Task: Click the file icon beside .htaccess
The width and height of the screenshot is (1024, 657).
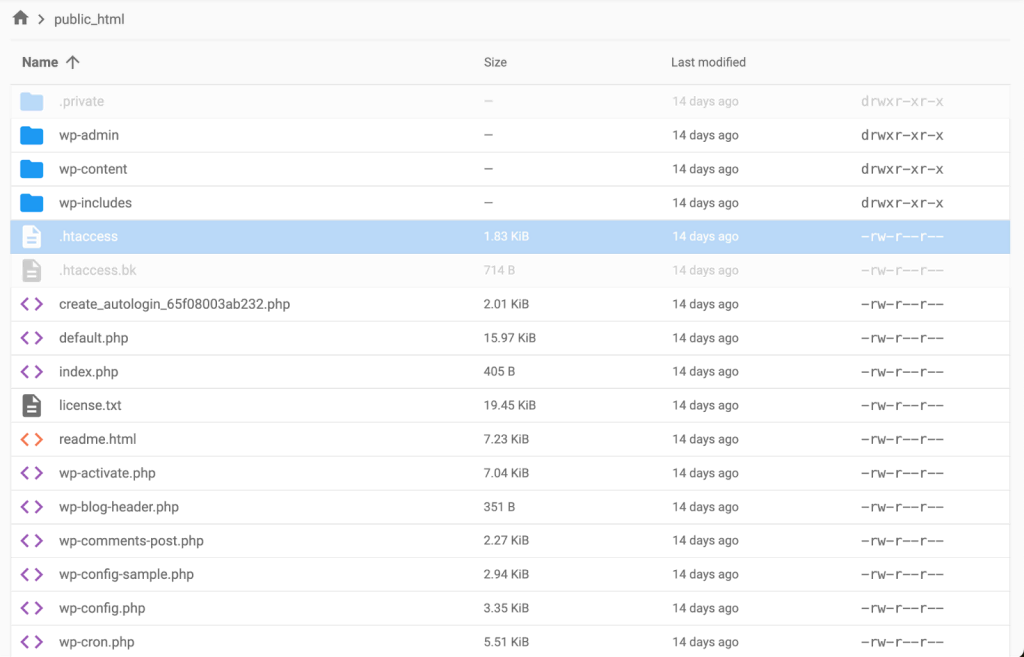Action: [31, 236]
